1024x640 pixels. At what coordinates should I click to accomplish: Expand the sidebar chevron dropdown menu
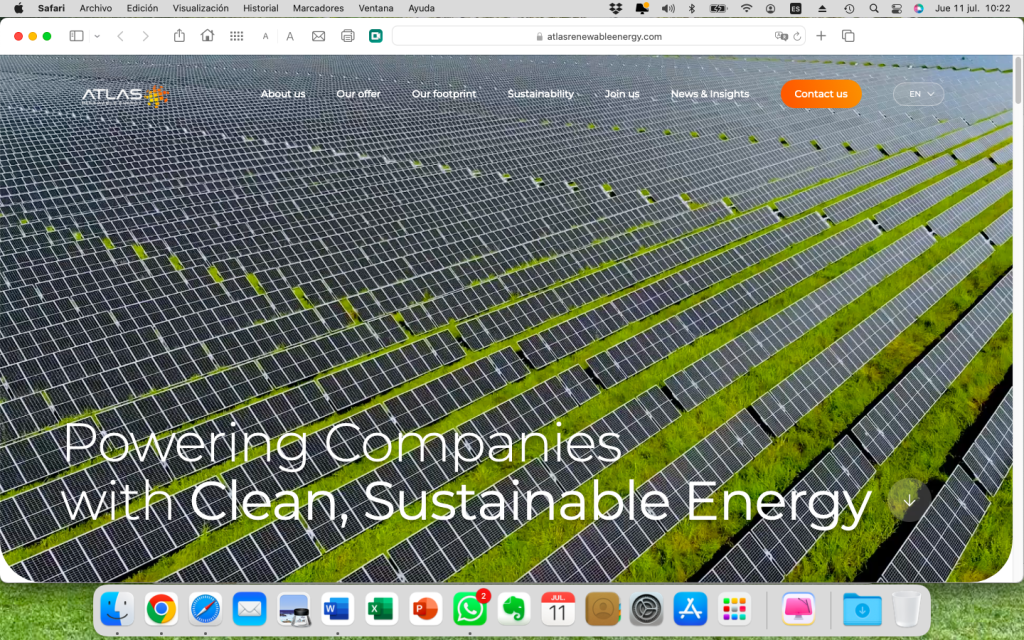point(97,36)
